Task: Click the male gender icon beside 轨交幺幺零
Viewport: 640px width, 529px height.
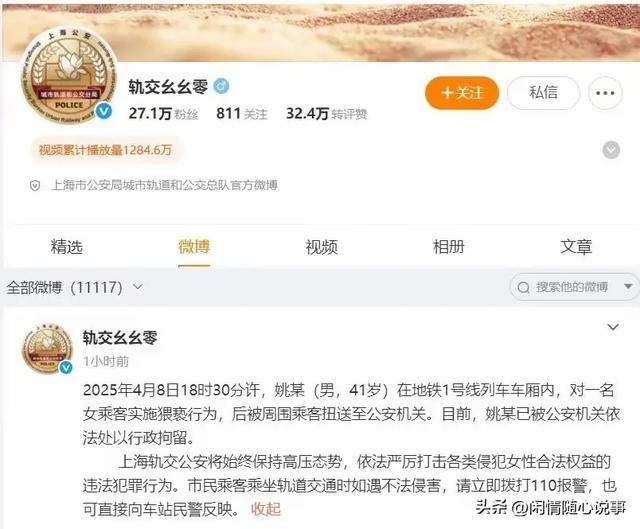Action: pos(221,86)
